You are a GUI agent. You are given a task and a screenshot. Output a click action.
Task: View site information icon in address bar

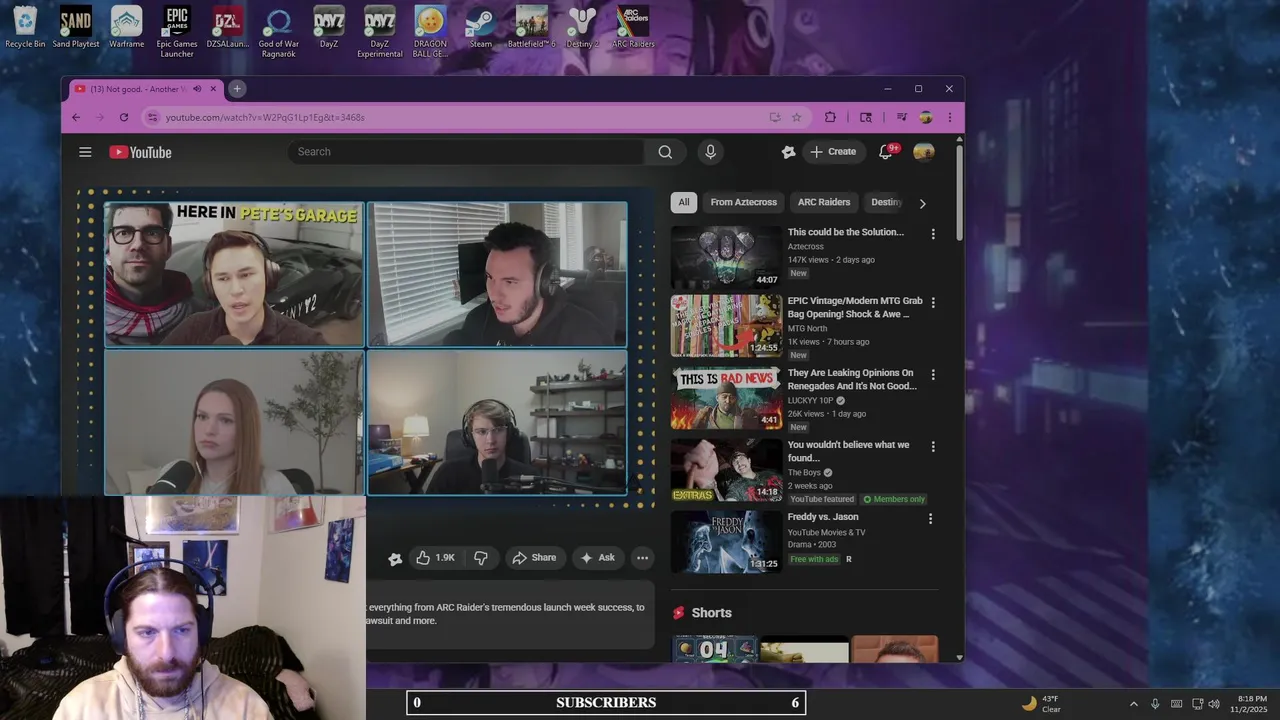pos(152,117)
